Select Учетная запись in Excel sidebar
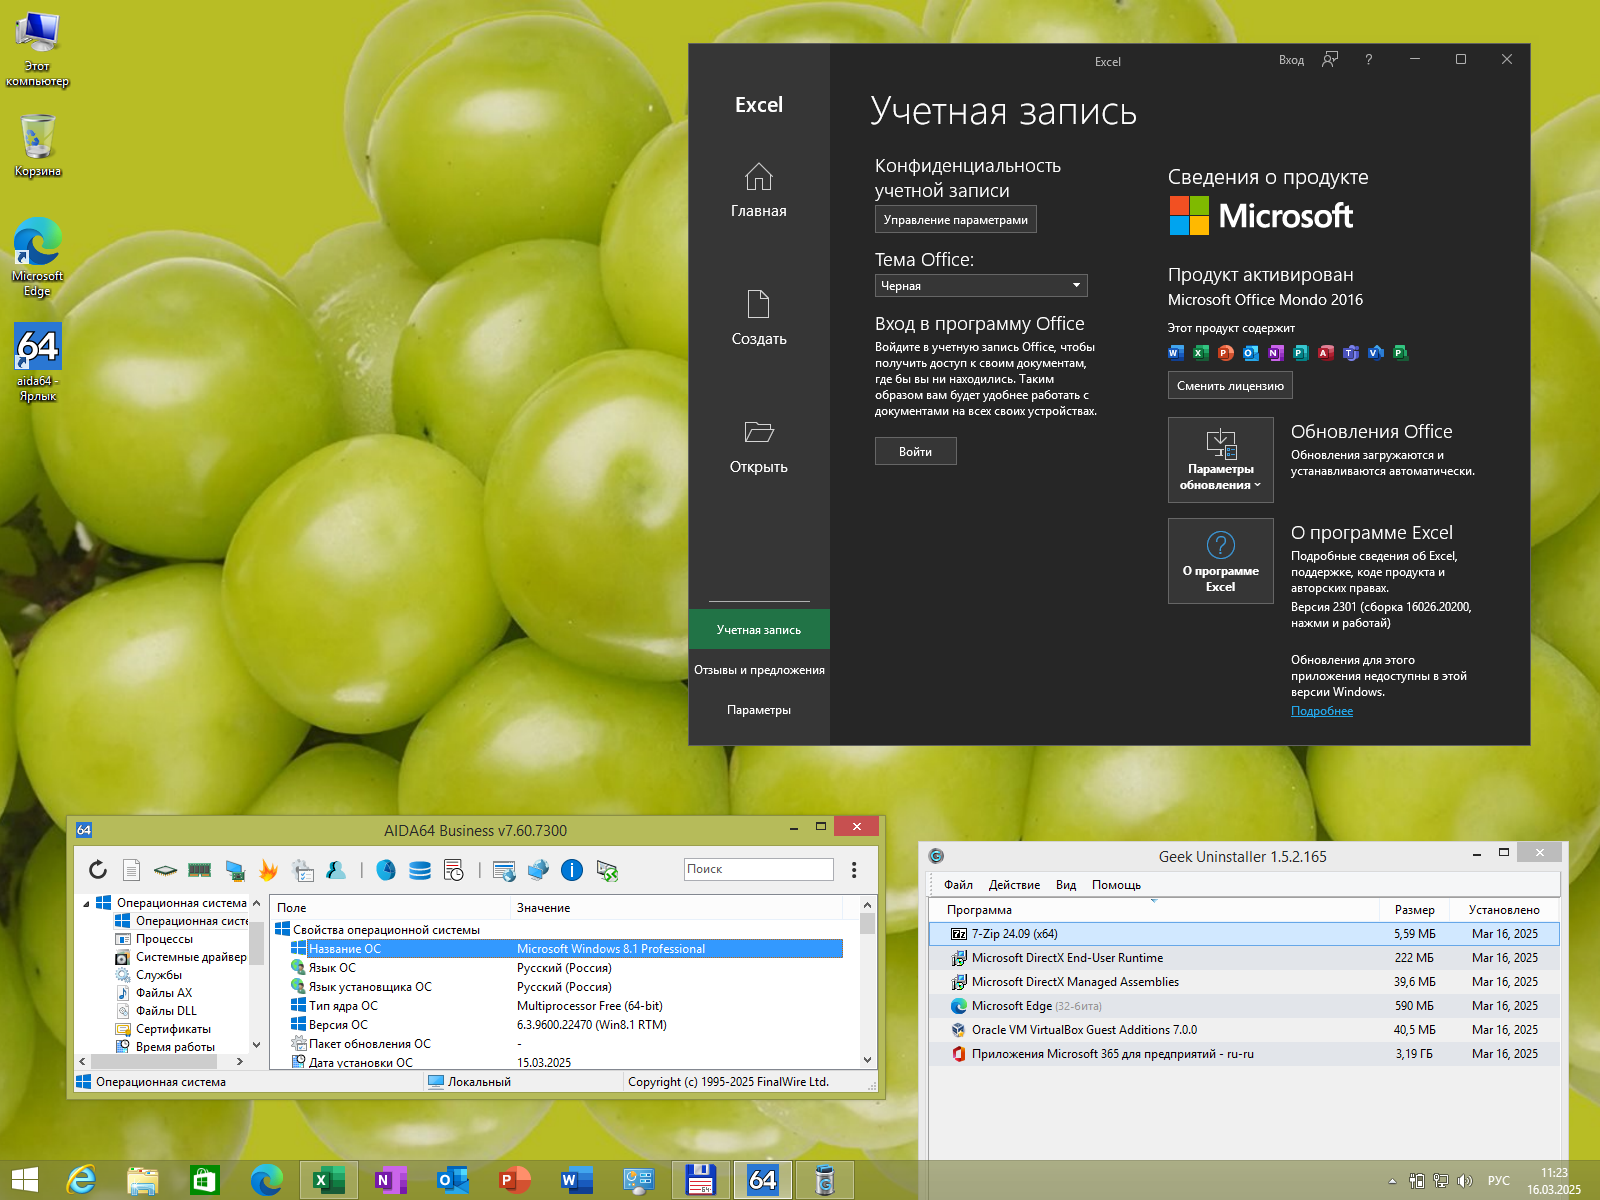 pyautogui.click(x=759, y=630)
